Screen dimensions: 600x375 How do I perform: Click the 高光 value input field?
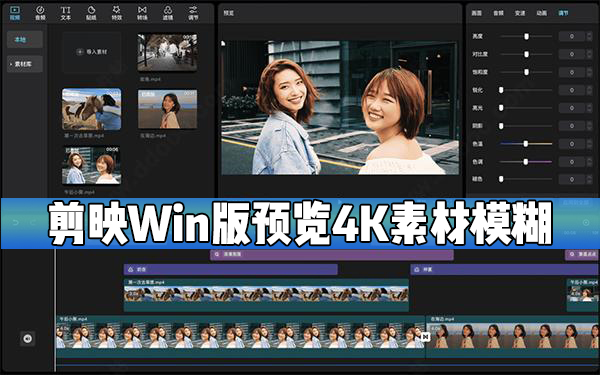coord(572,108)
